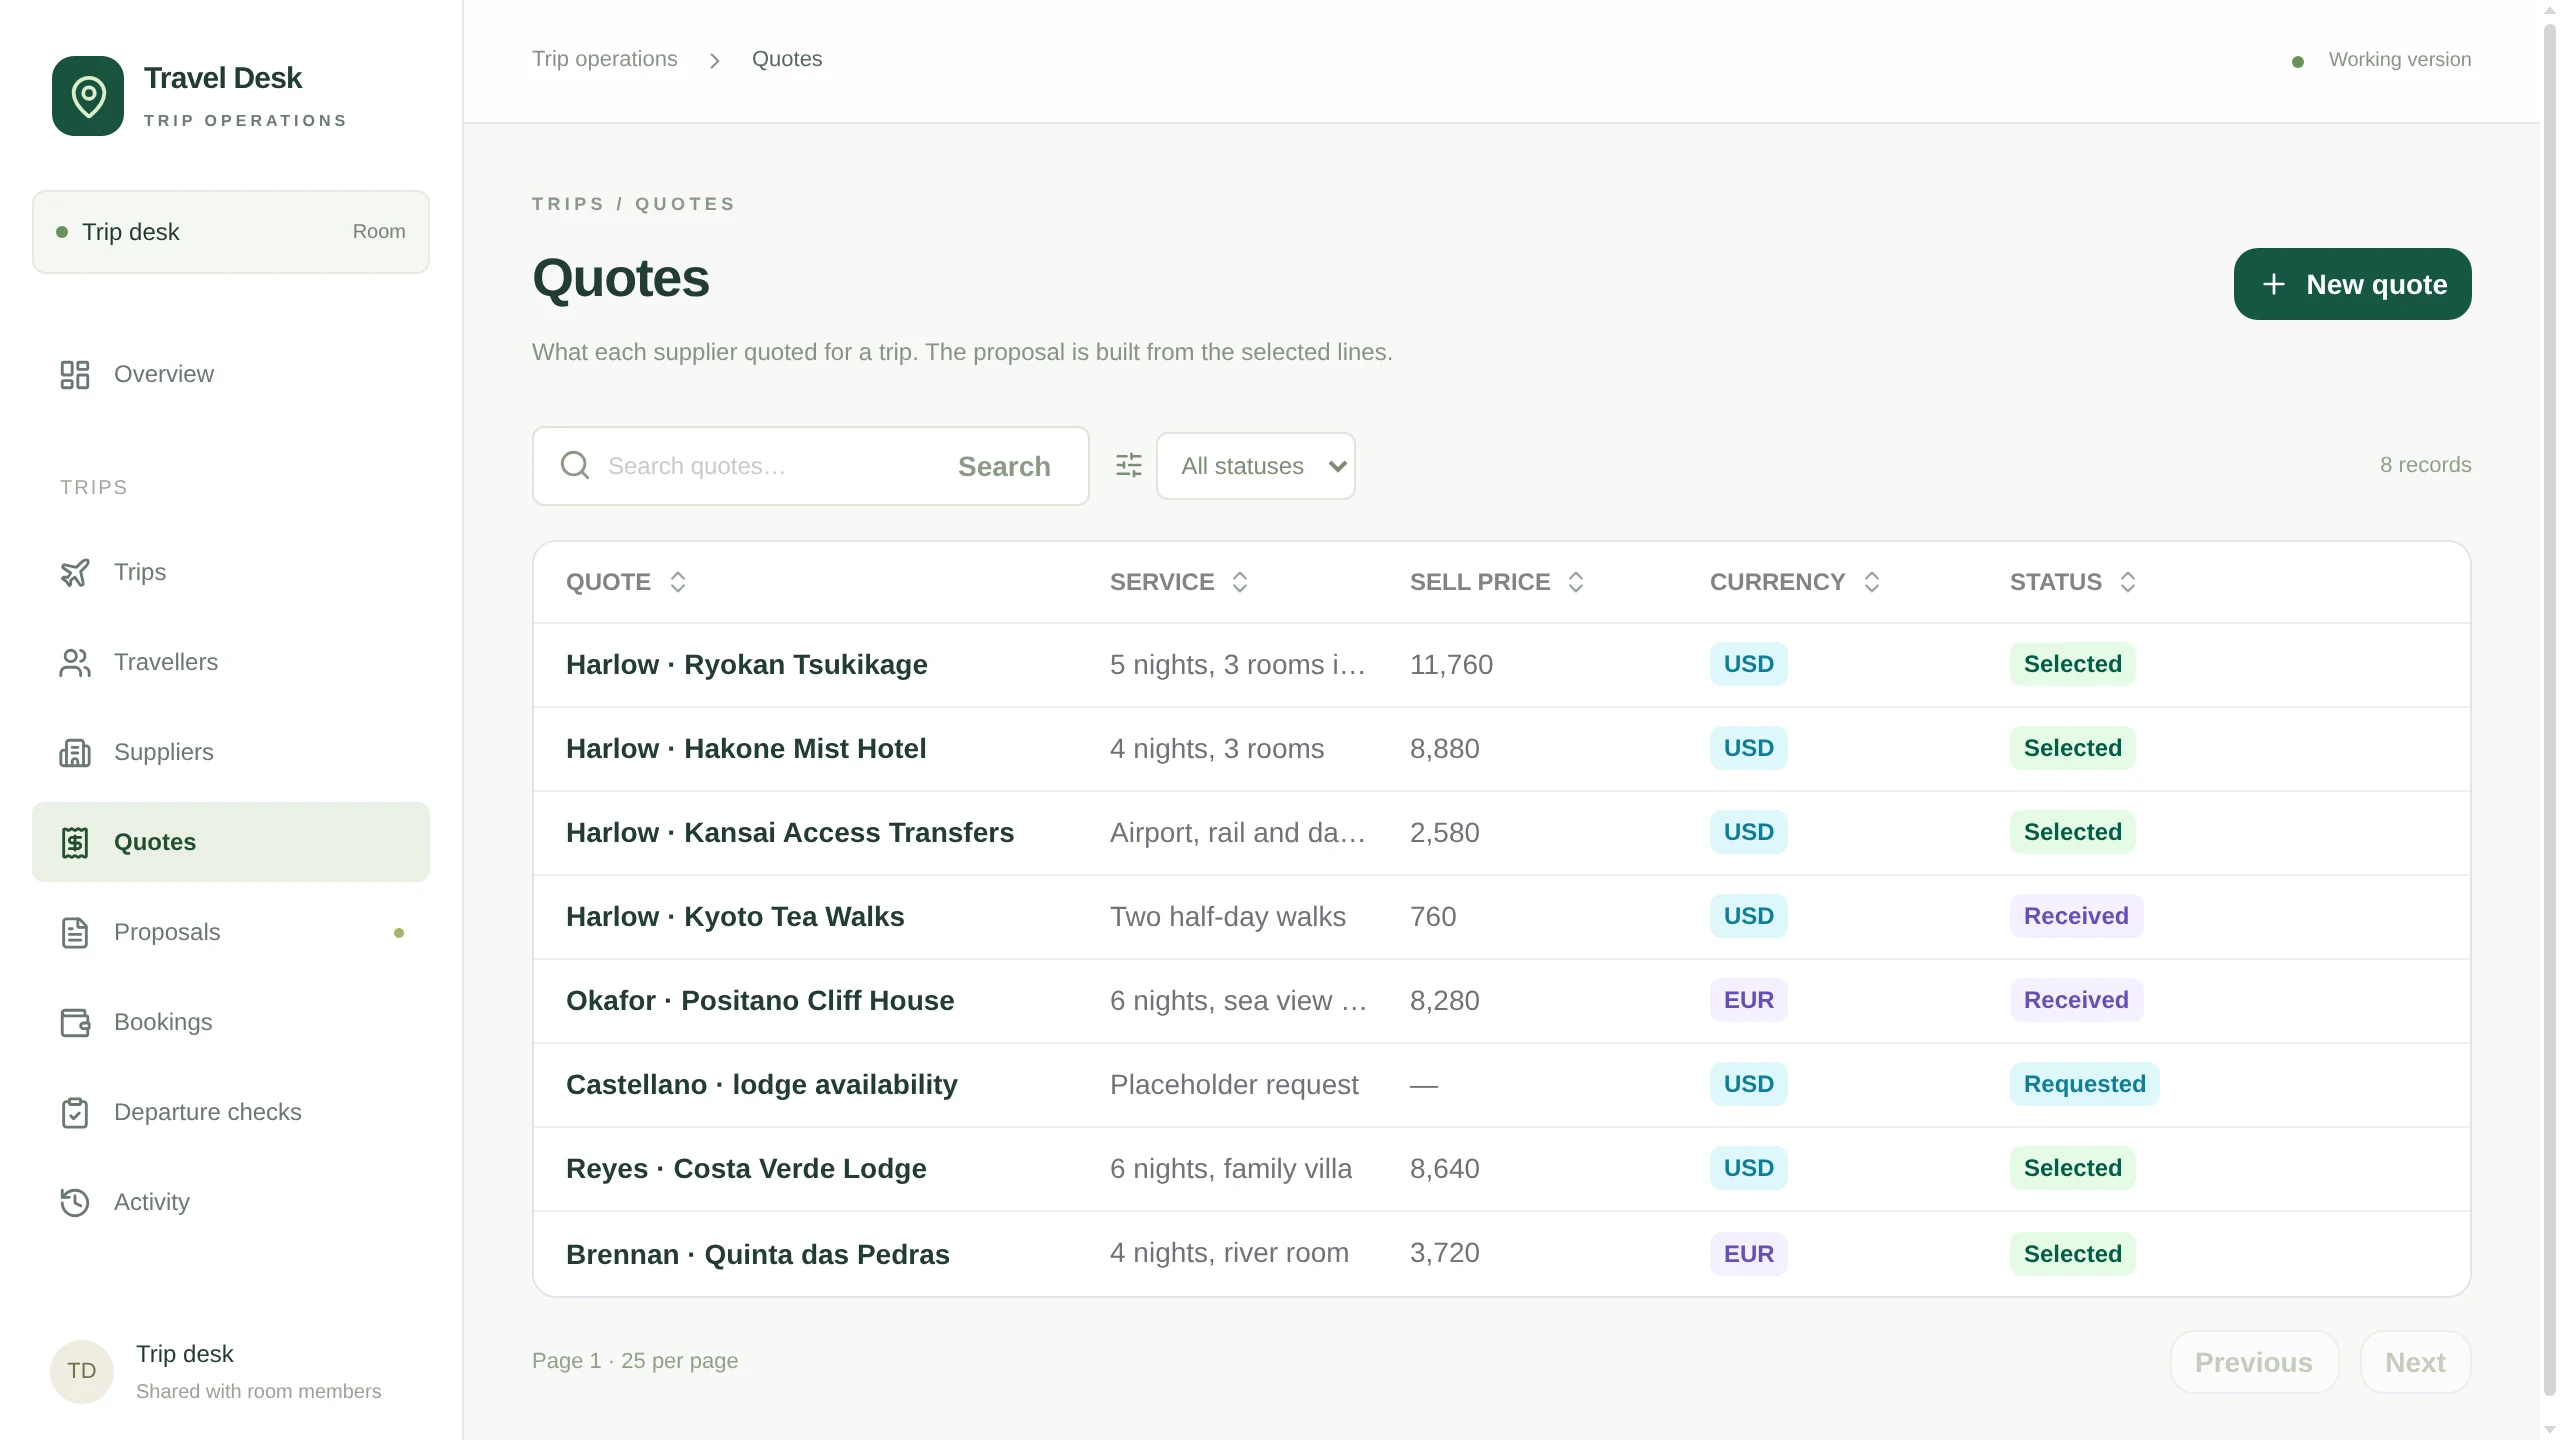Open Trip desk account at sidebar bottom
2560x1440 pixels.
click(x=231, y=1371)
